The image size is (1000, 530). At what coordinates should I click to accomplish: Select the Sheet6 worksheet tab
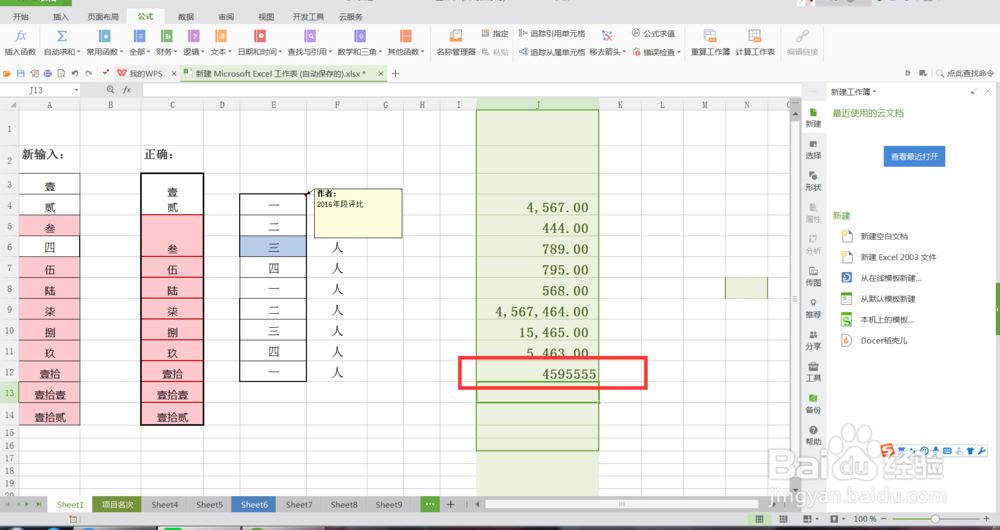254,504
